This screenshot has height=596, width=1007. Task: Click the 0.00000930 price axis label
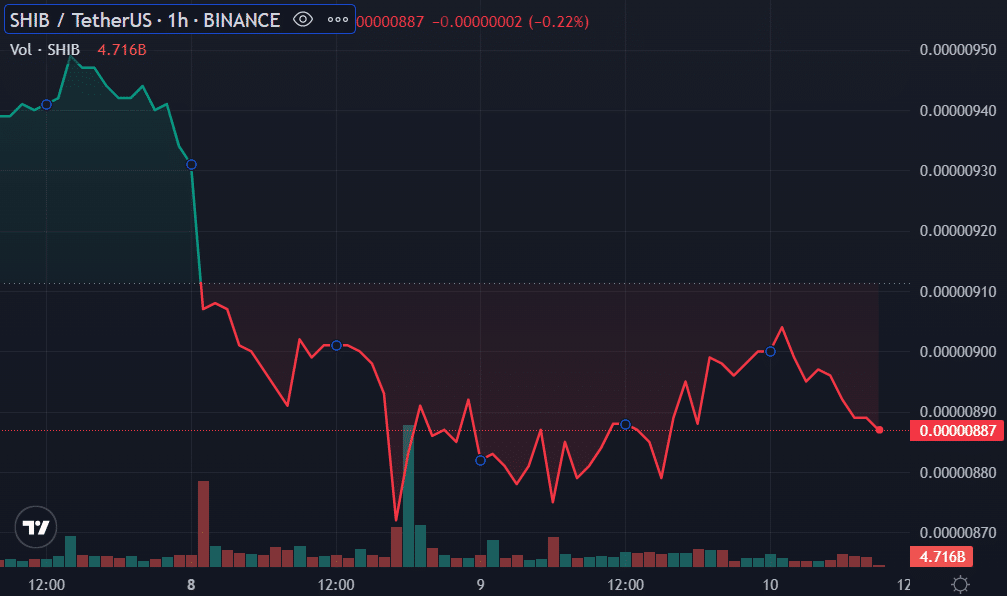958,171
